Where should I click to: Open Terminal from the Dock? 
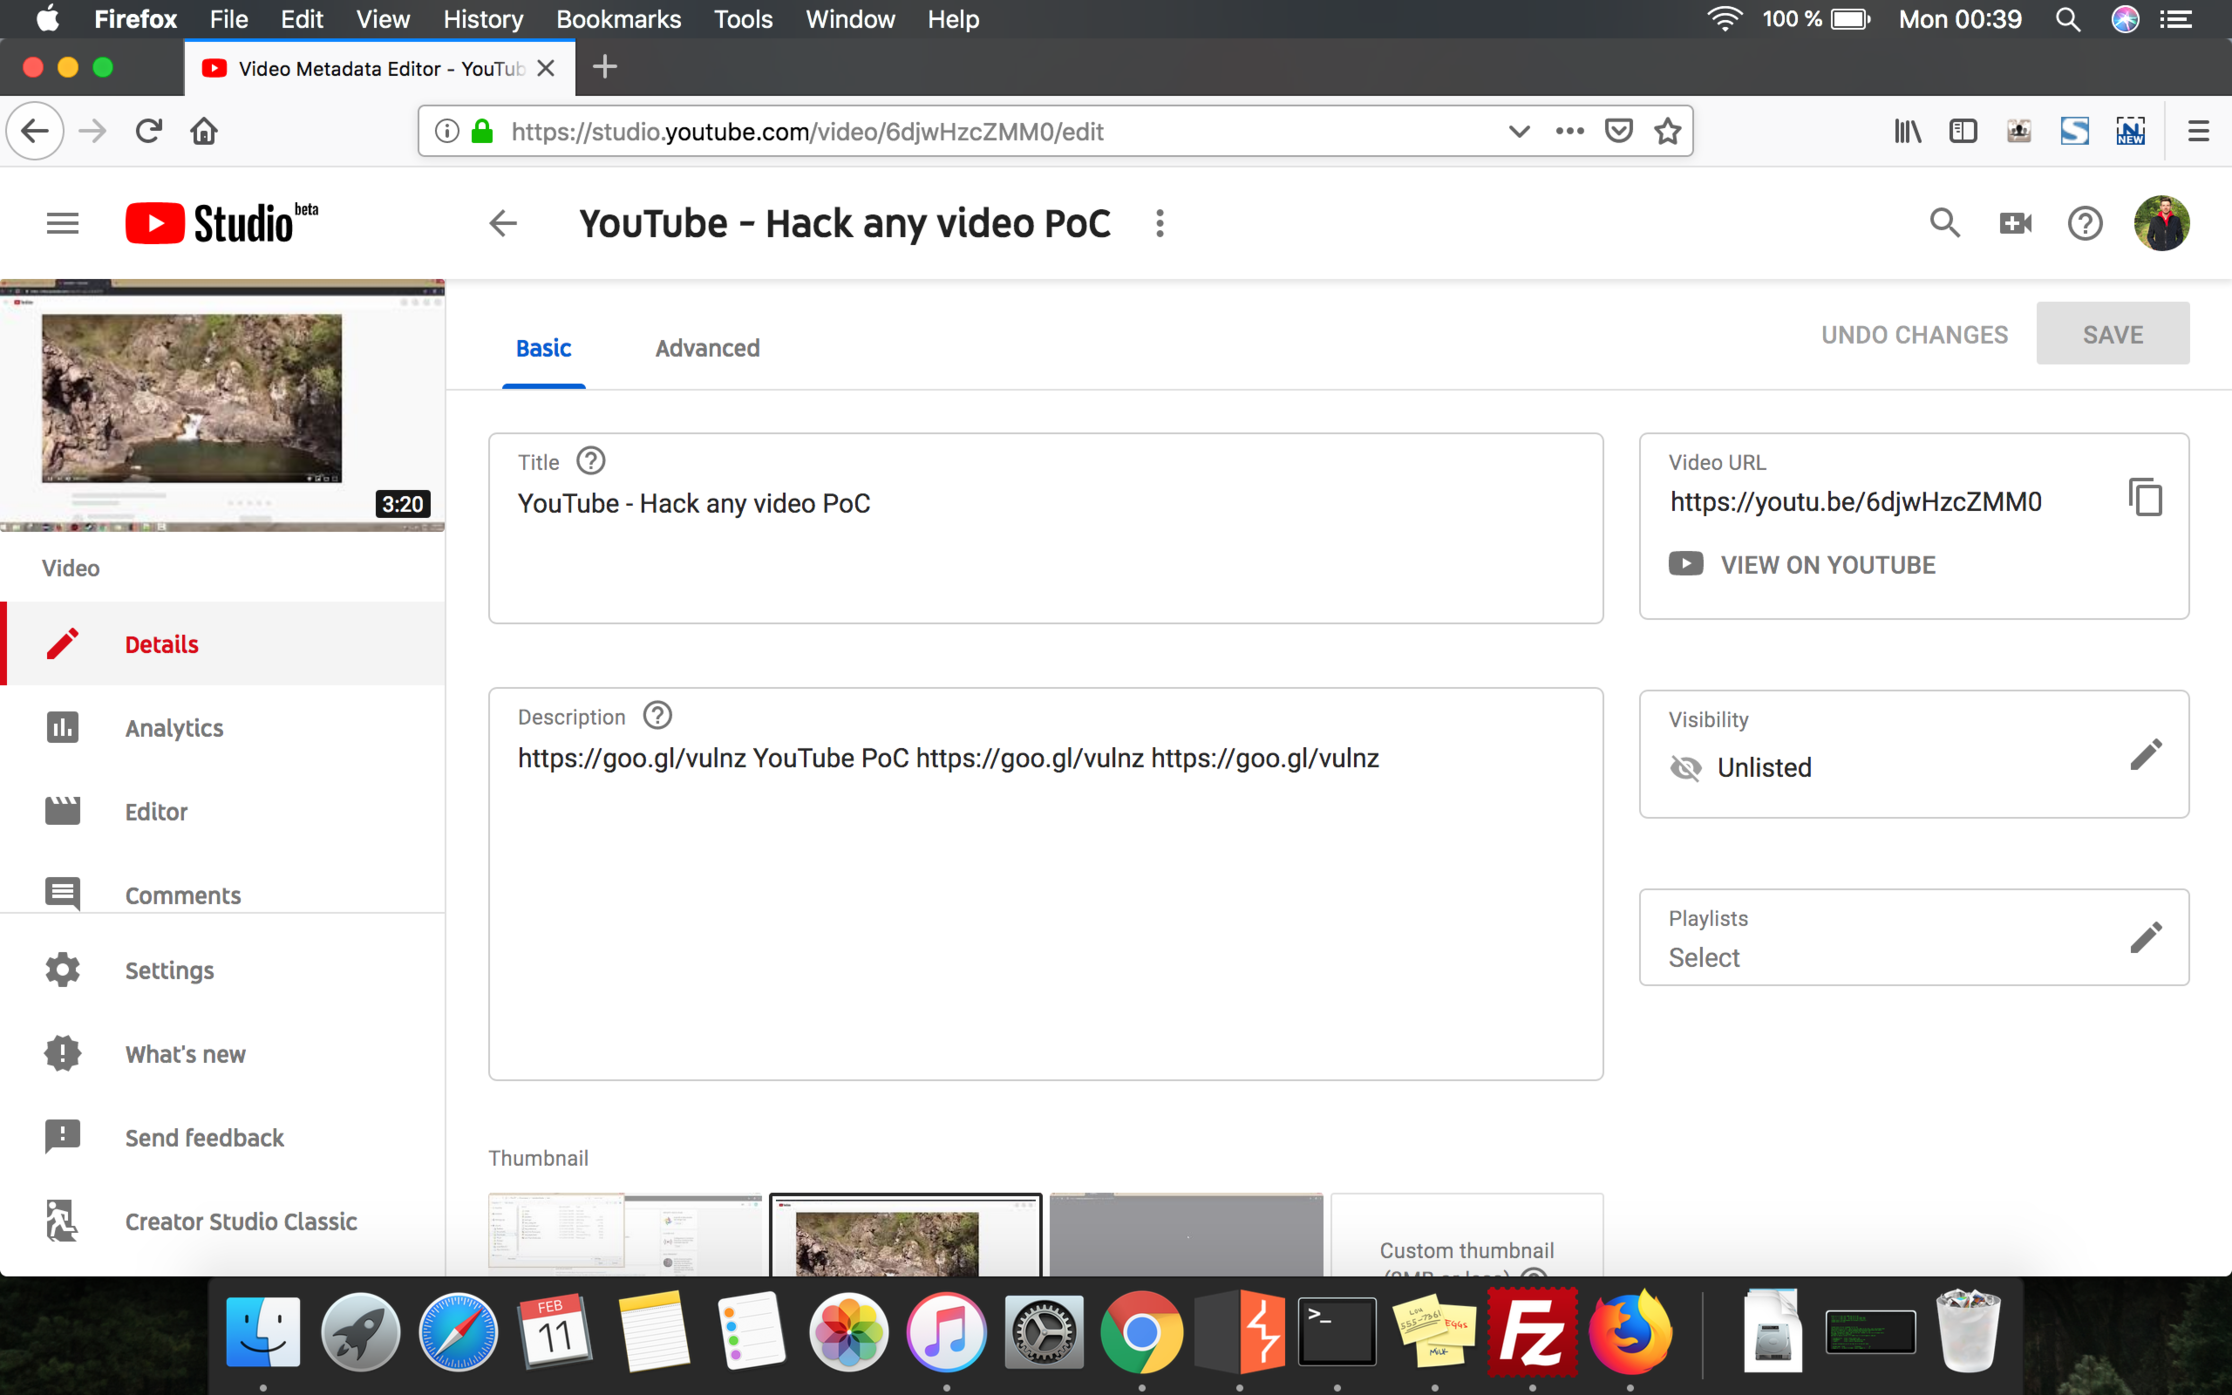point(1337,1333)
